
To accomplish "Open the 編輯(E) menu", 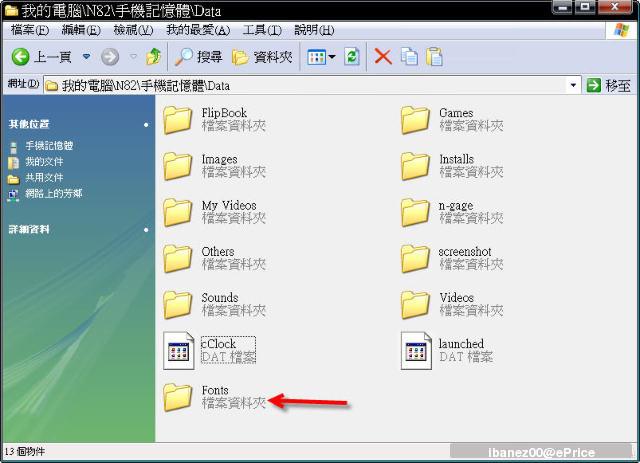I will click(81, 30).
